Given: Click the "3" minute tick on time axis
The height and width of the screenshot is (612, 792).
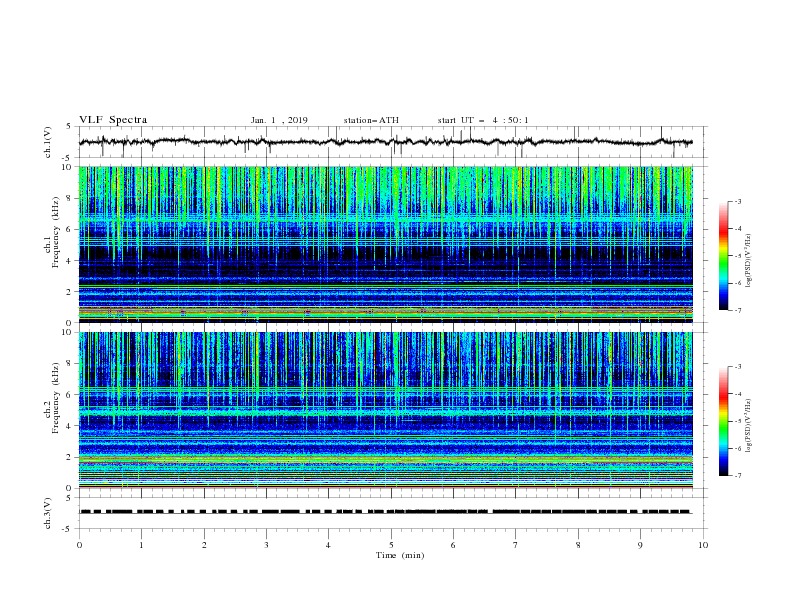Looking at the screenshot, I should coord(266,545).
